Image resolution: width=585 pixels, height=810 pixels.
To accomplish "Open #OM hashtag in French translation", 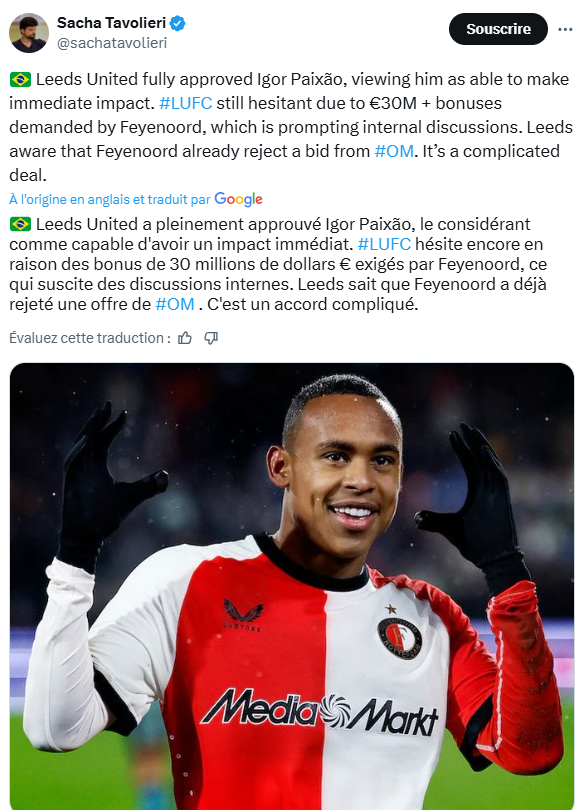I will coord(175,304).
